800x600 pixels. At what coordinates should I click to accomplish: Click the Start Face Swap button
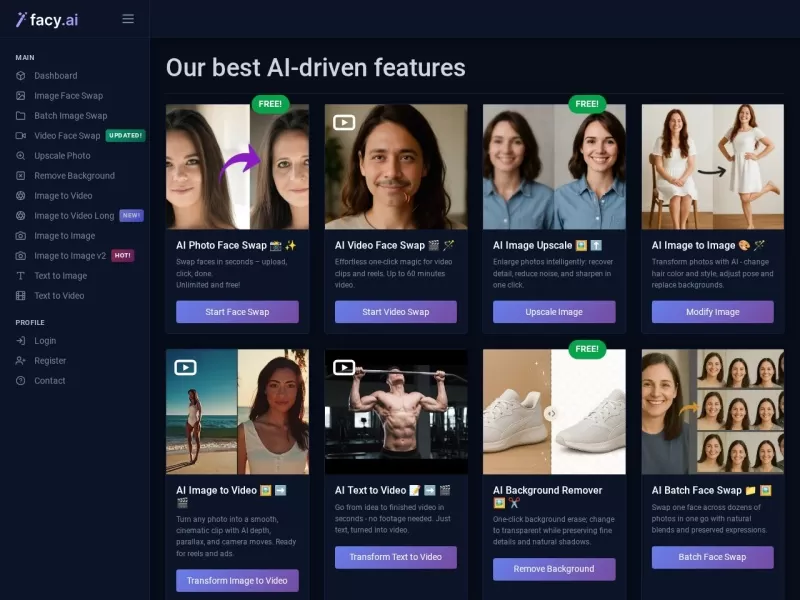(x=237, y=312)
